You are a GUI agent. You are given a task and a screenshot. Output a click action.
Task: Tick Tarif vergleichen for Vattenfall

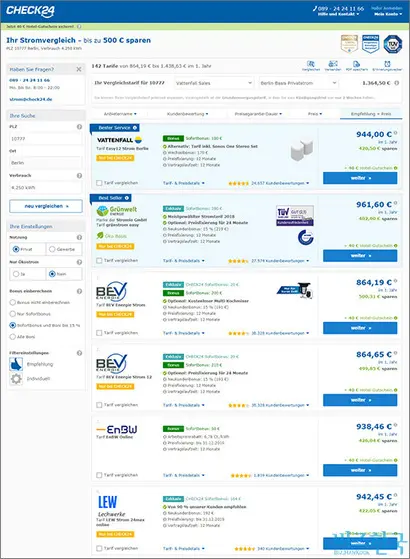[99, 183]
